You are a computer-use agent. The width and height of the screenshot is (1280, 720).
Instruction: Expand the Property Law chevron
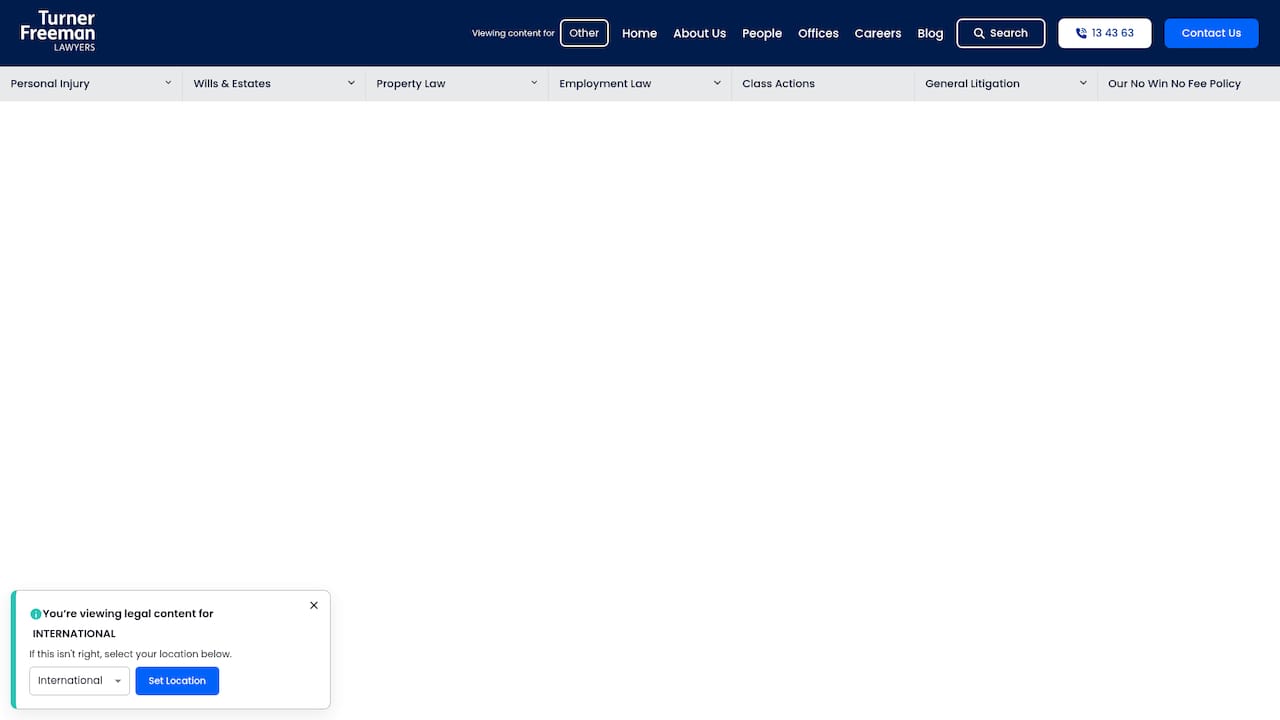[534, 83]
